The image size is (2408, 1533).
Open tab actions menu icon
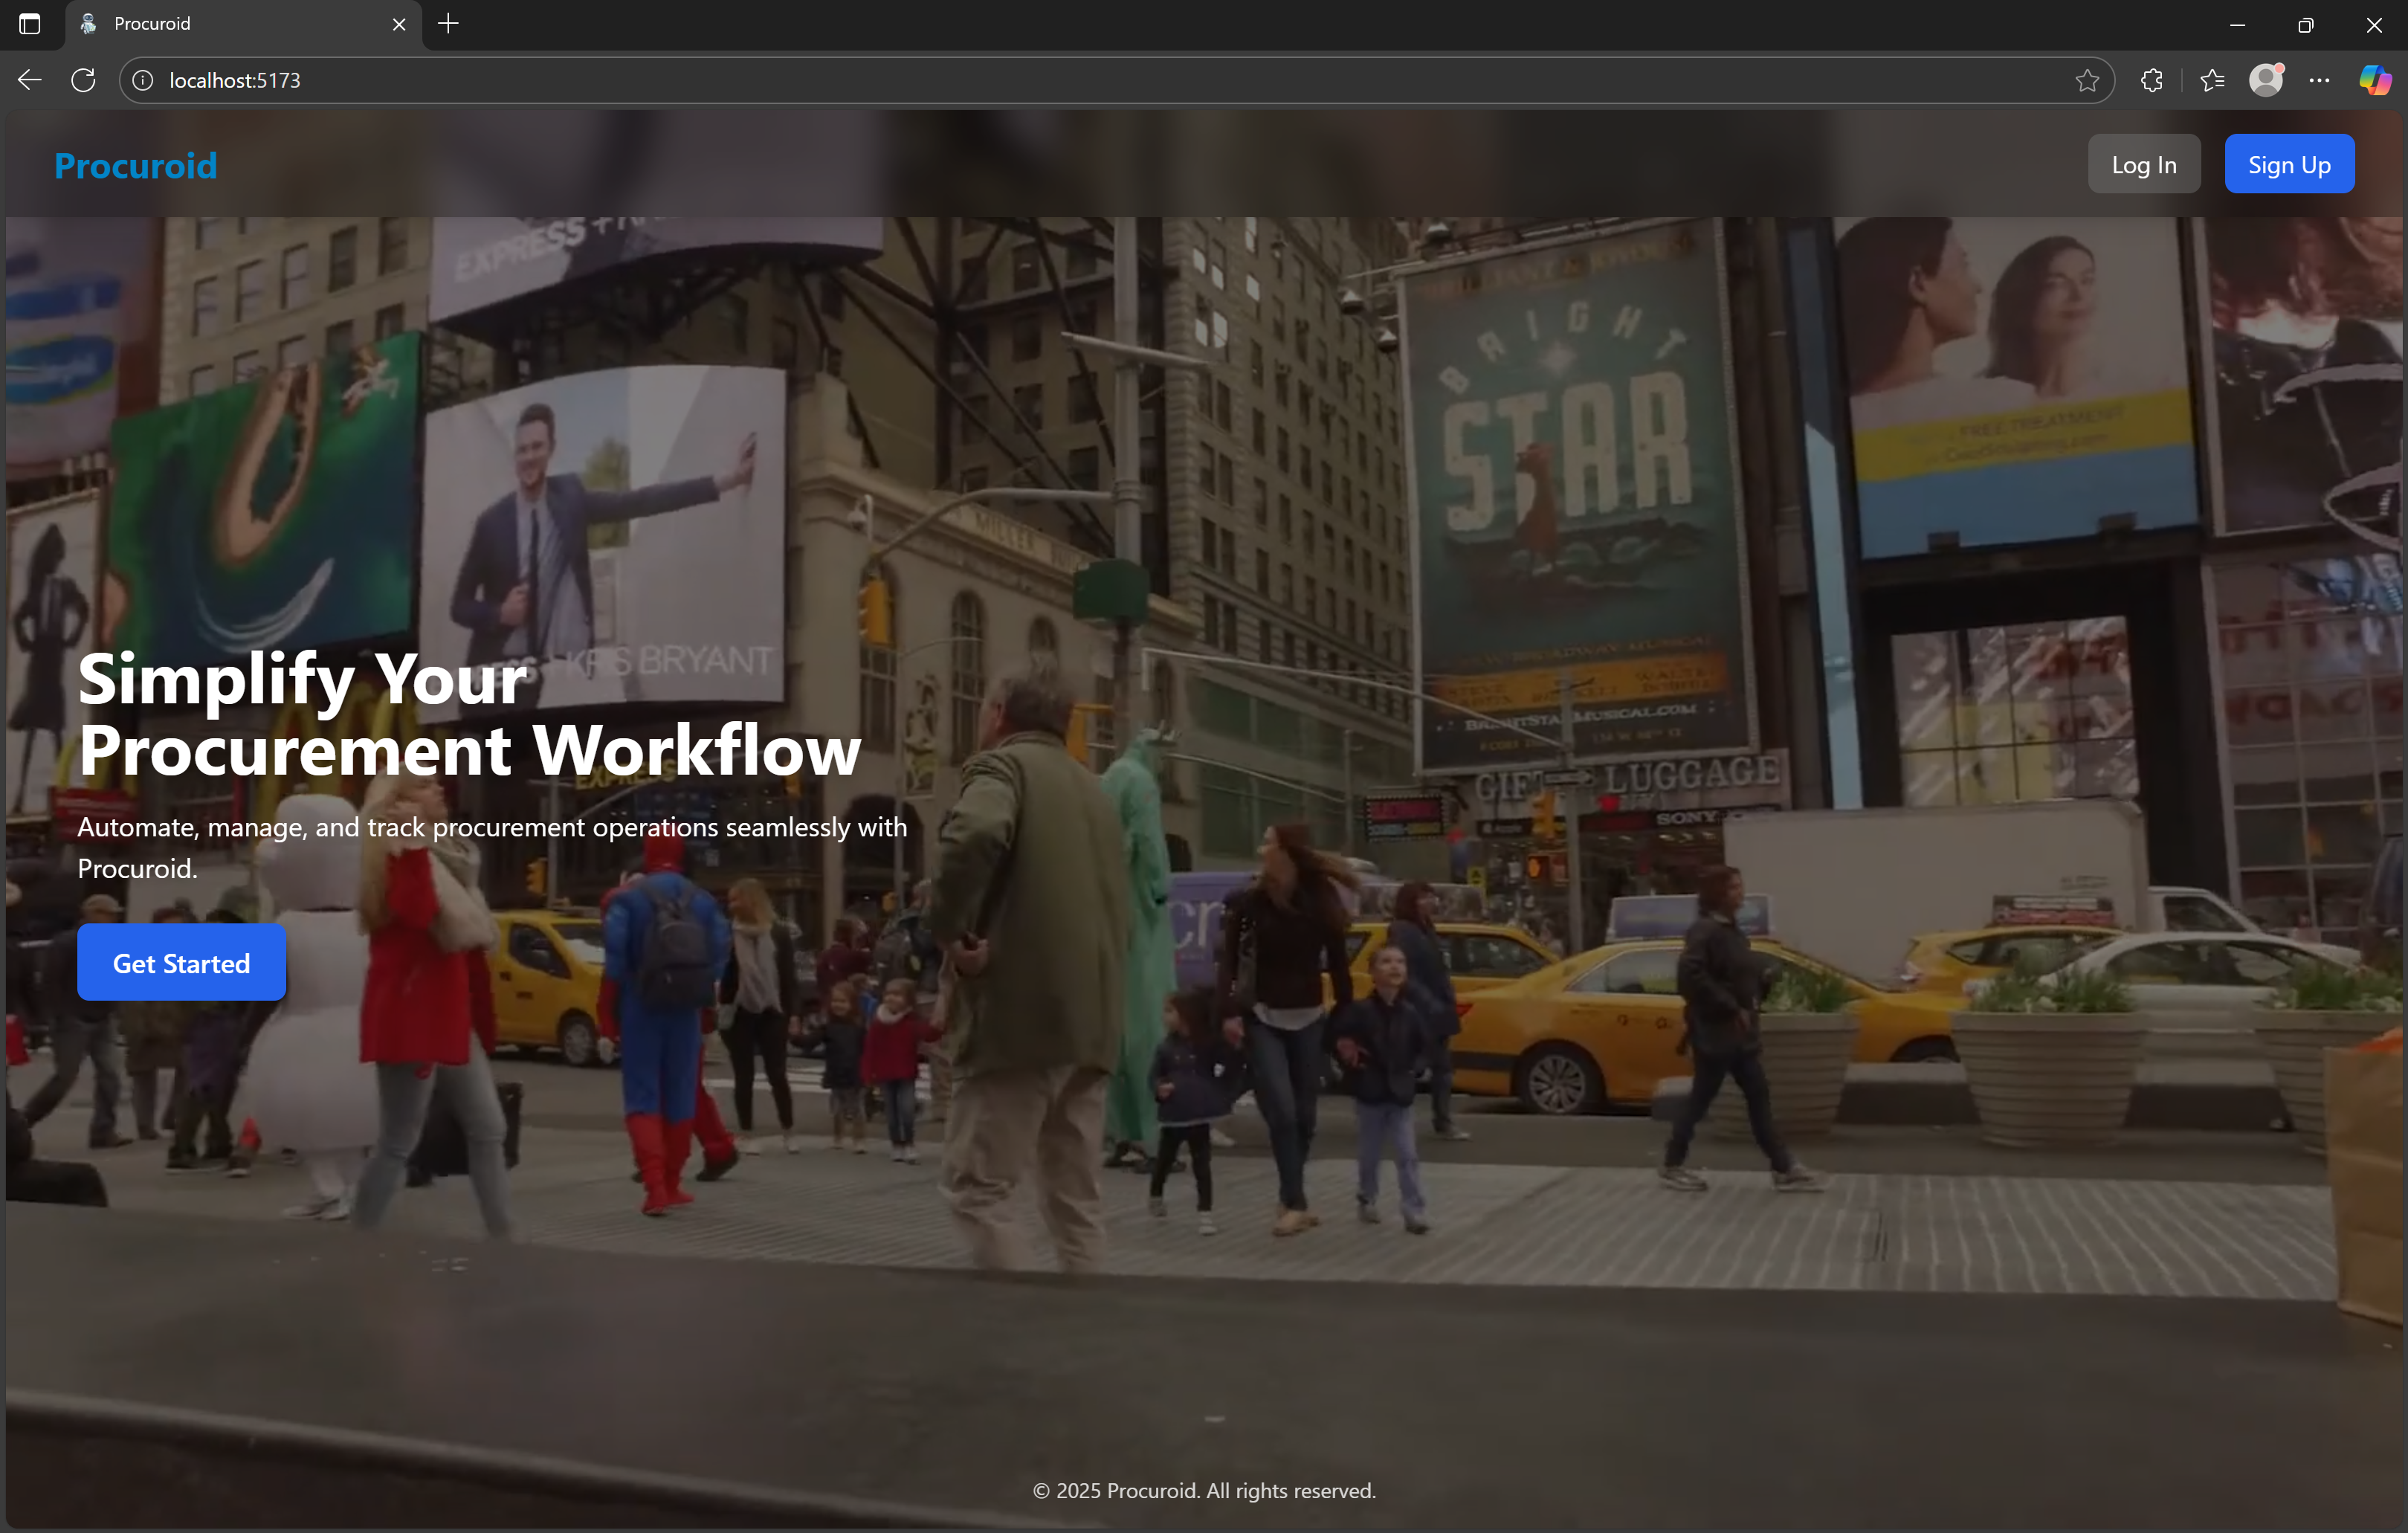coord(30,24)
